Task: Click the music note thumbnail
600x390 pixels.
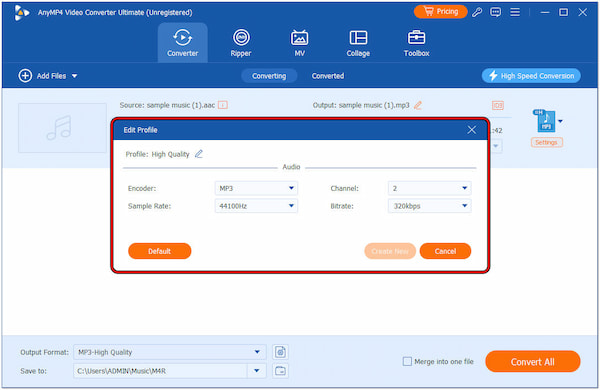Action: pos(62,128)
